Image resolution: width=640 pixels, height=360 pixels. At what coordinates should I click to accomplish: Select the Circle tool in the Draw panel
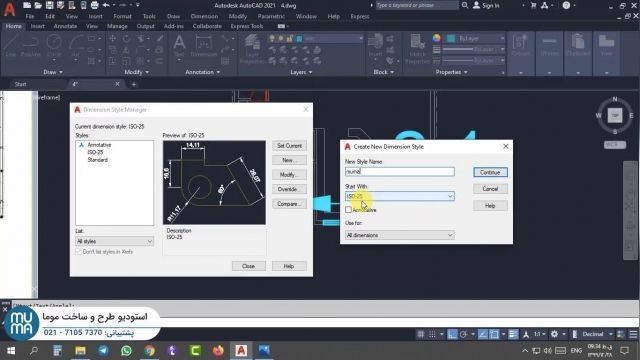(x=54, y=46)
